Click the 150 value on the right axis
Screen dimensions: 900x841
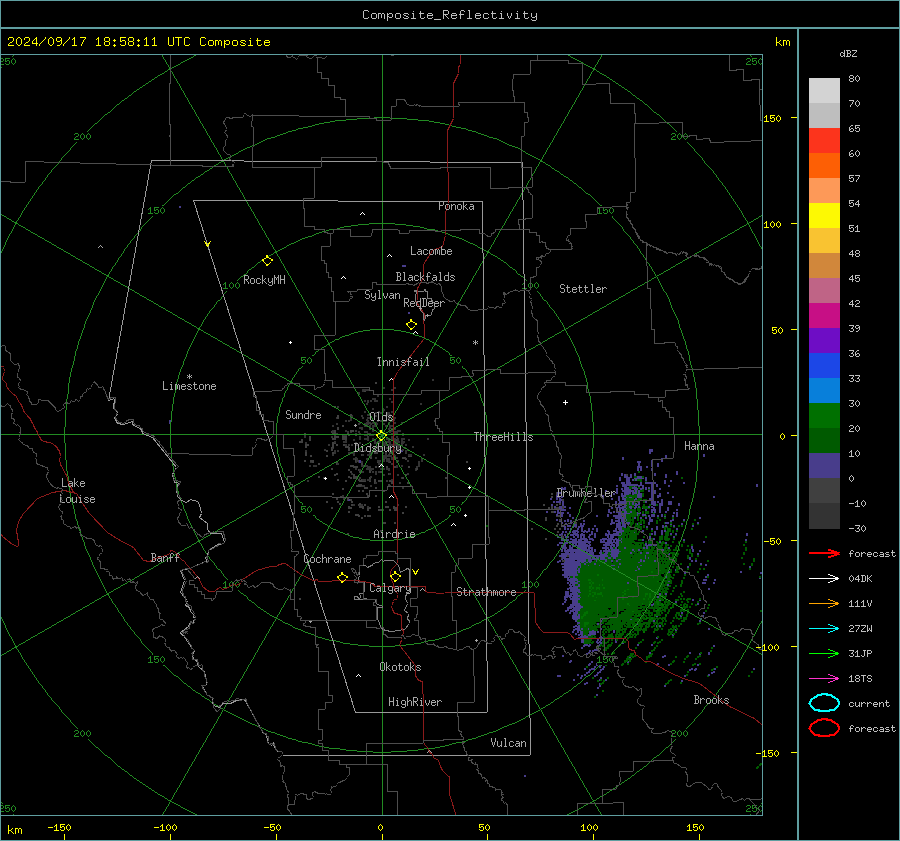coord(773,118)
